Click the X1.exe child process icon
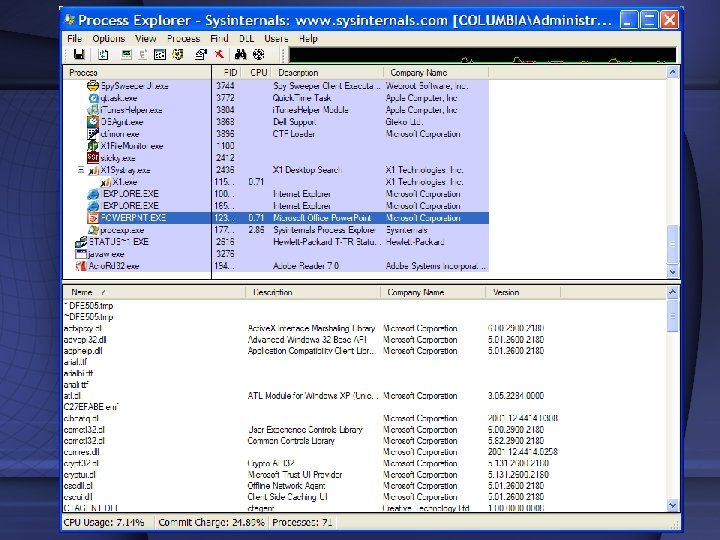This screenshot has height=540, width=720. pos(106,182)
